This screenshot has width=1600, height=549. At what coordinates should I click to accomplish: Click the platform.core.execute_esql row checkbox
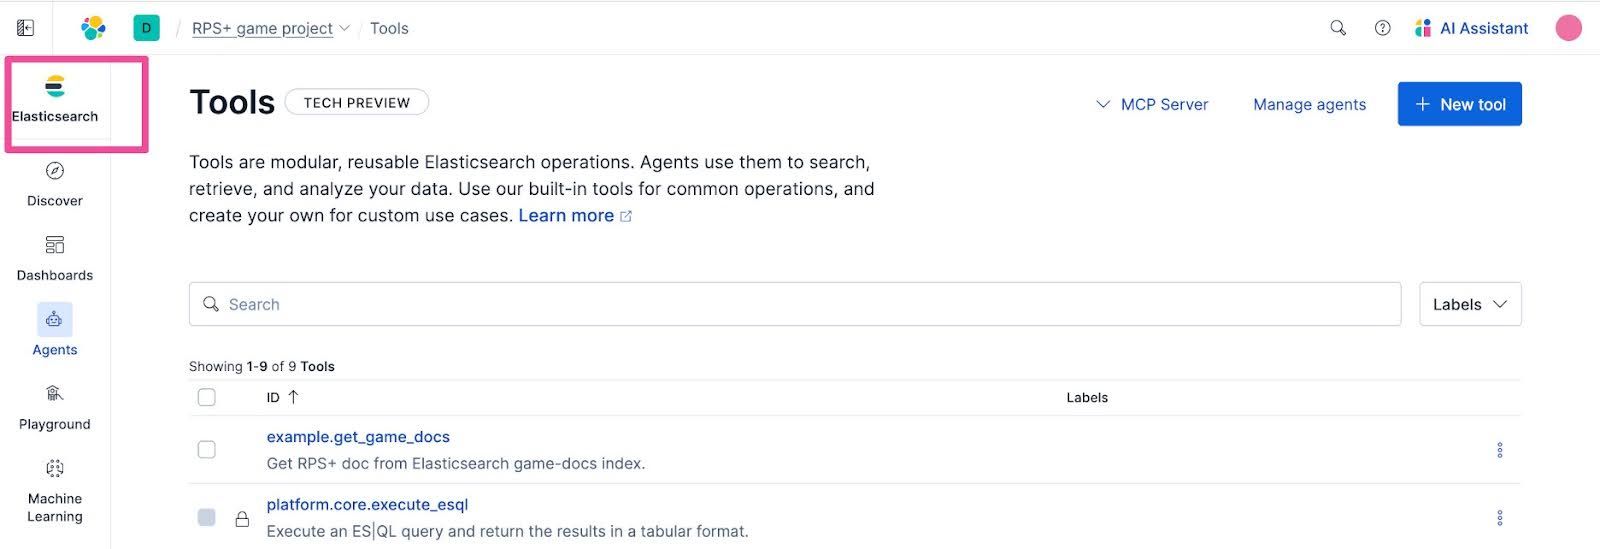click(207, 518)
